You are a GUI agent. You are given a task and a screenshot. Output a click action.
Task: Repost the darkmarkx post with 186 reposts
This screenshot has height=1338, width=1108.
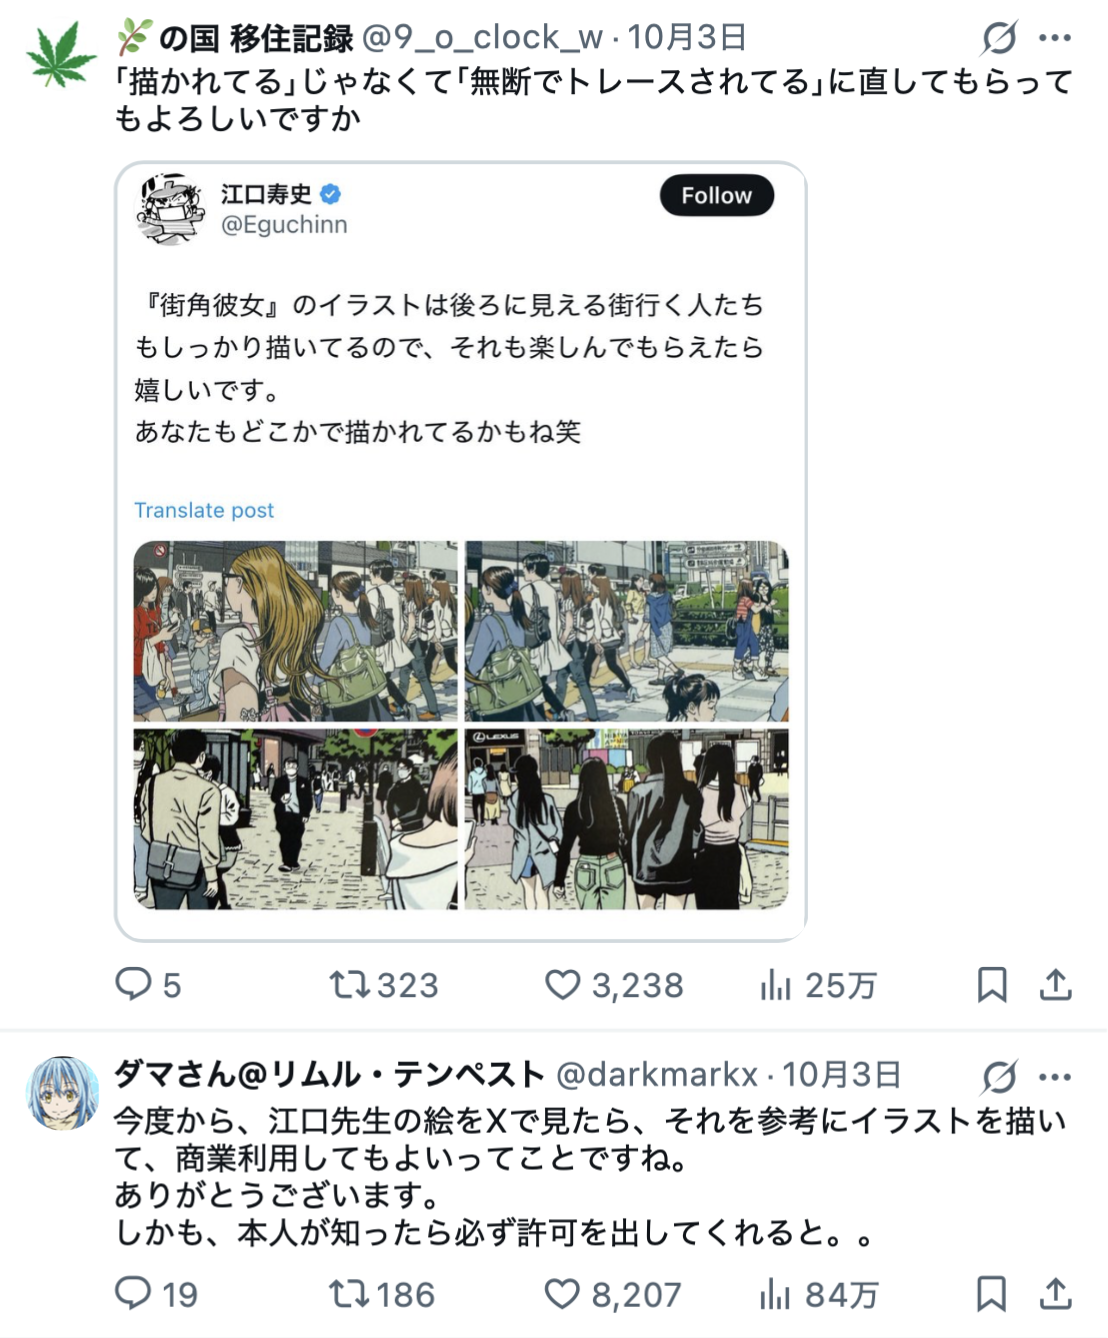click(x=350, y=1294)
